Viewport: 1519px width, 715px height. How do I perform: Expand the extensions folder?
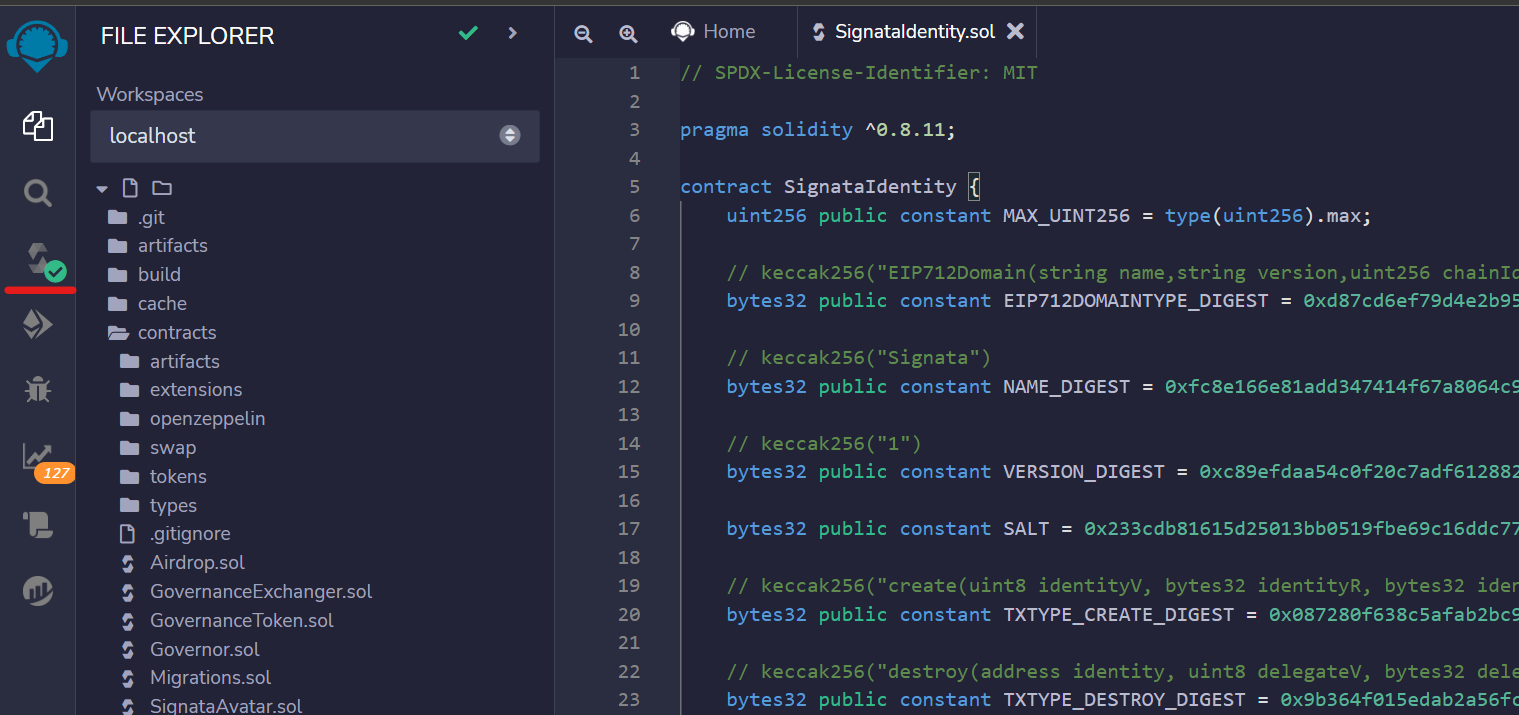(x=196, y=390)
